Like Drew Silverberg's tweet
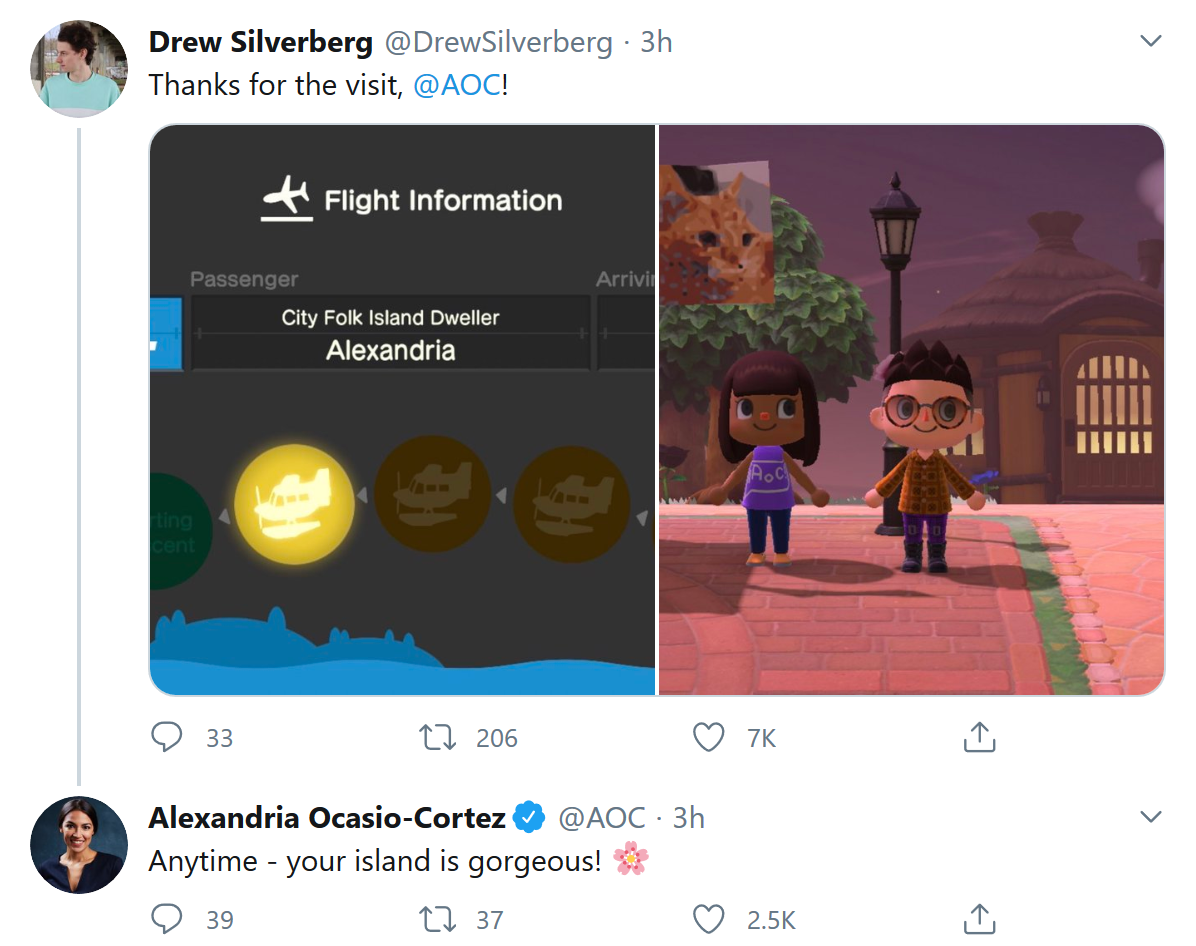Viewport: 1196px width, 946px height. coord(708,737)
